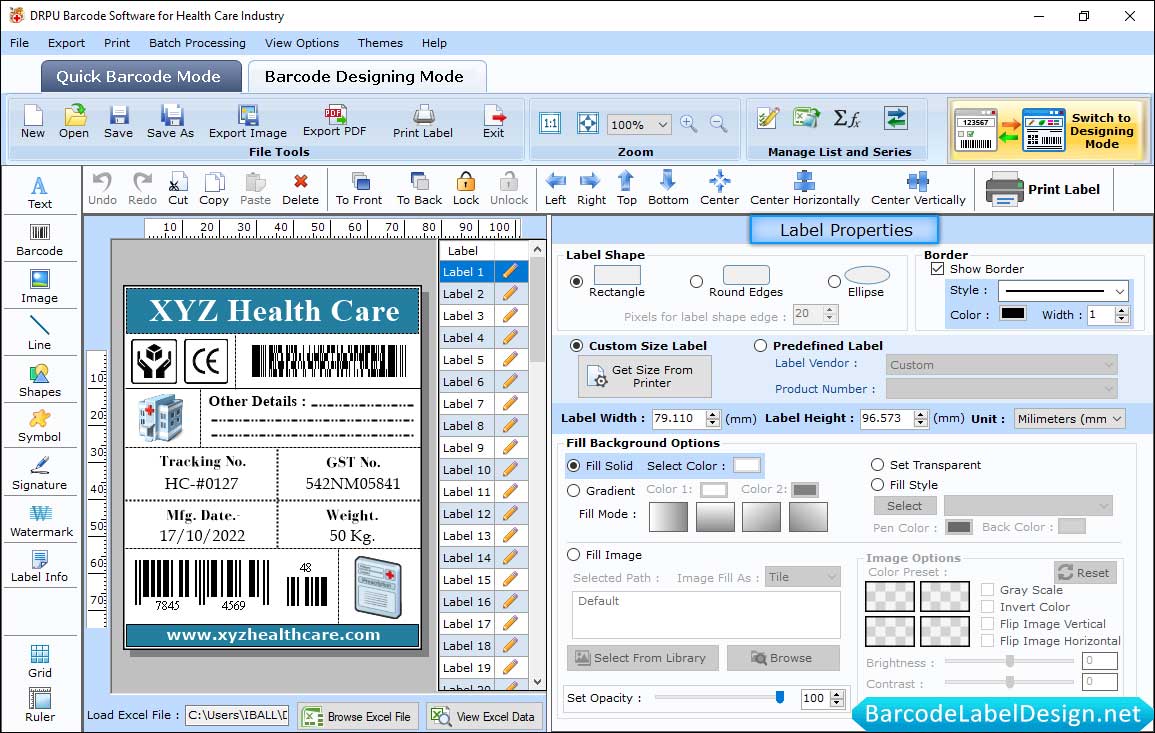Increase Label Width value
1155x733 pixels.
point(712,415)
